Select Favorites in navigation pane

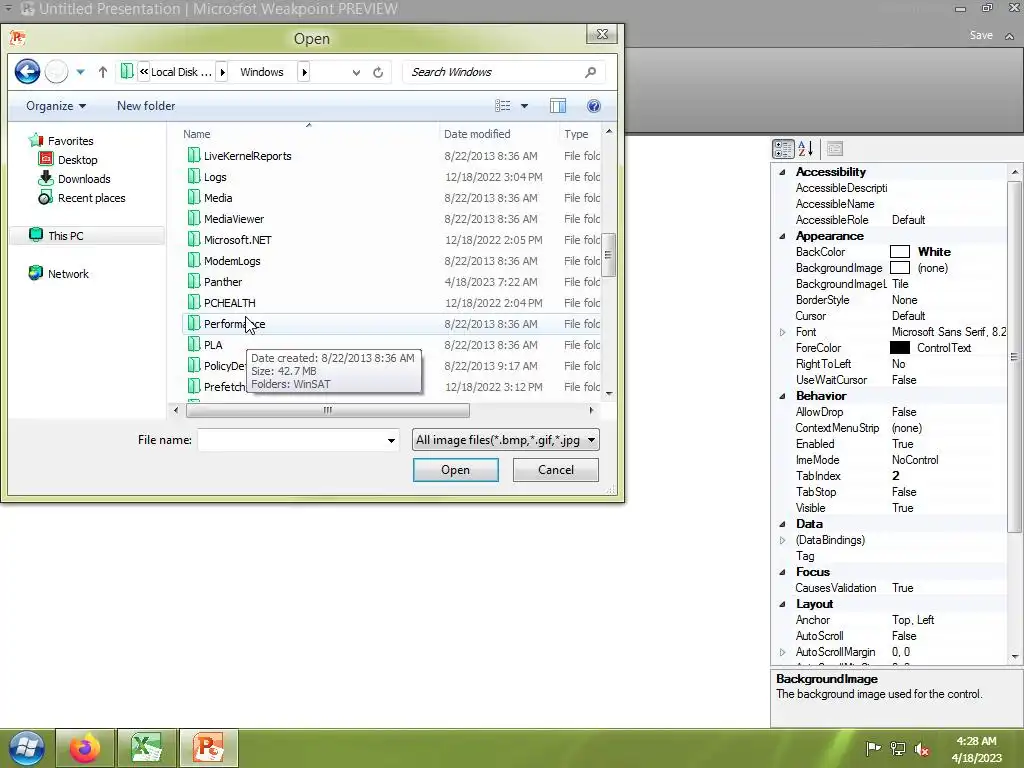(x=71, y=141)
